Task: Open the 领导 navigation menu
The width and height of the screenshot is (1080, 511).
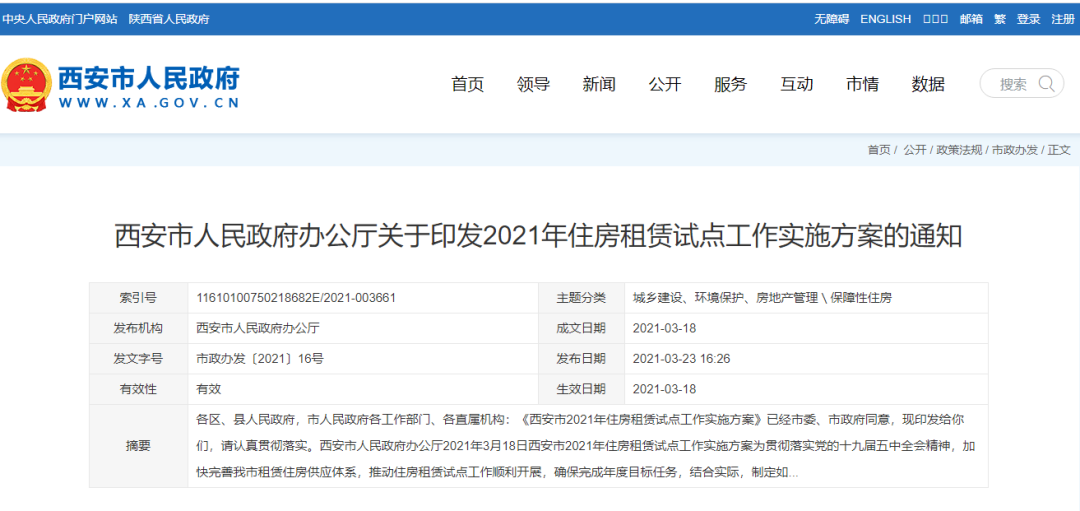Action: (x=533, y=84)
